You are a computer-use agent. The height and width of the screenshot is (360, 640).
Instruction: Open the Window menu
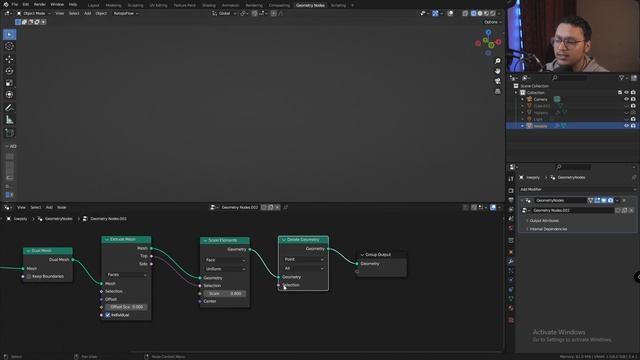click(57, 4)
